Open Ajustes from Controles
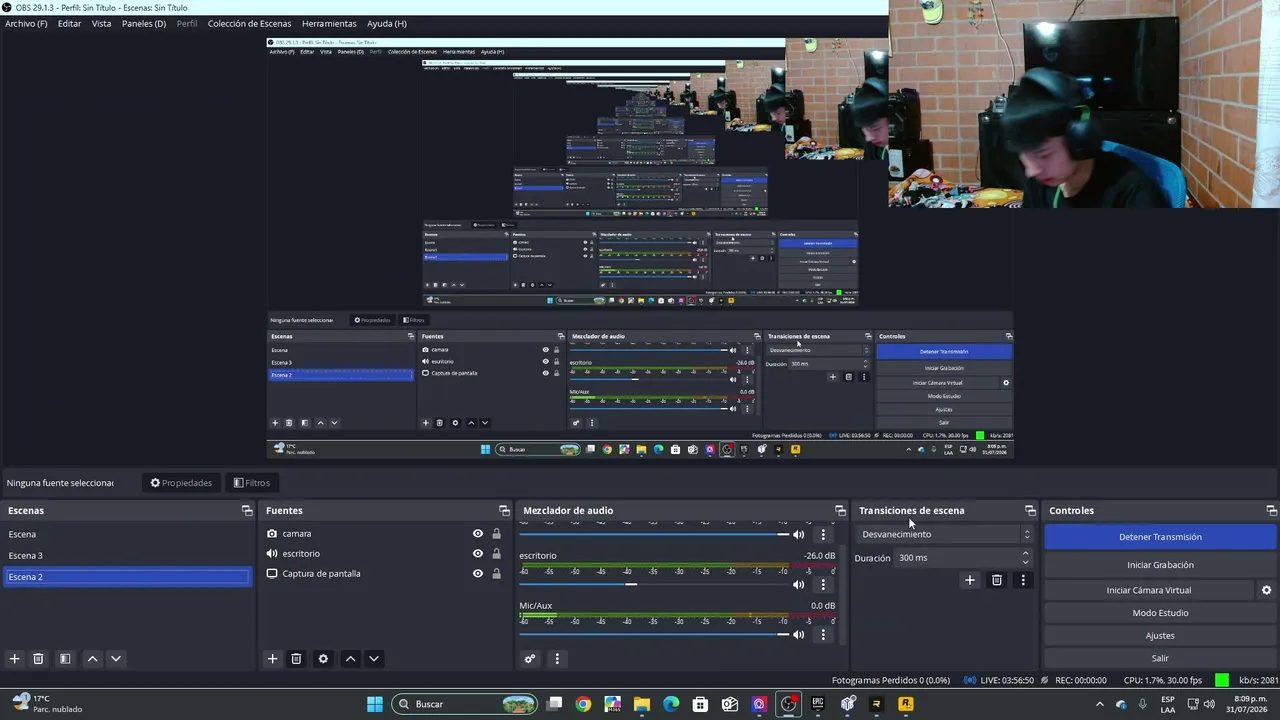Viewport: 1280px width, 720px height. (x=1160, y=636)
